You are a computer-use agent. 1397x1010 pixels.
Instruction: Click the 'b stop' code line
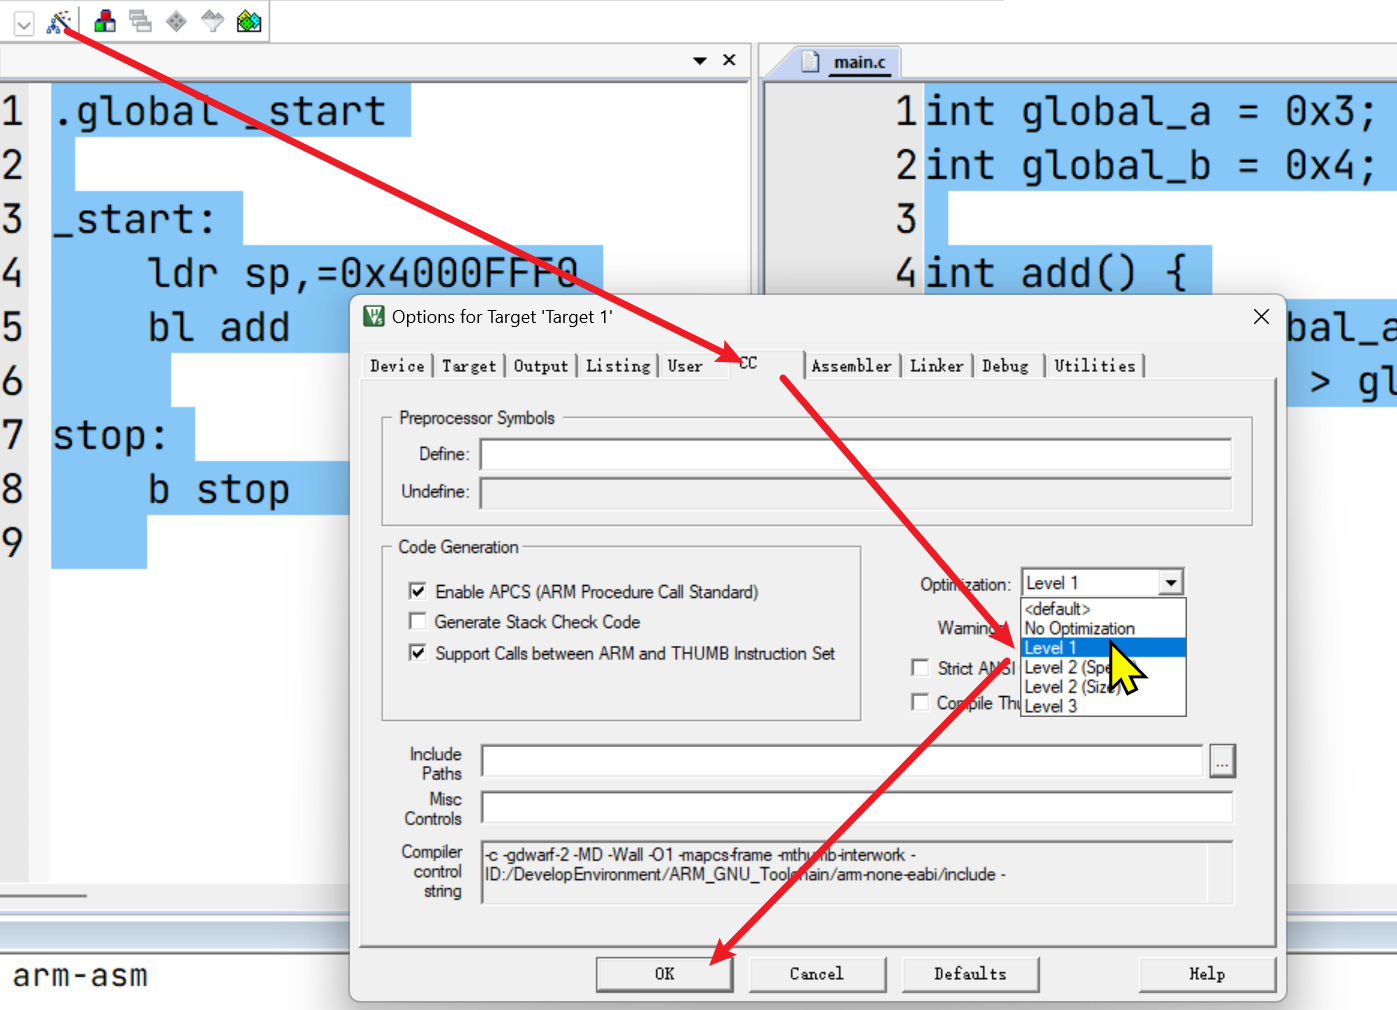pos(219,488)
